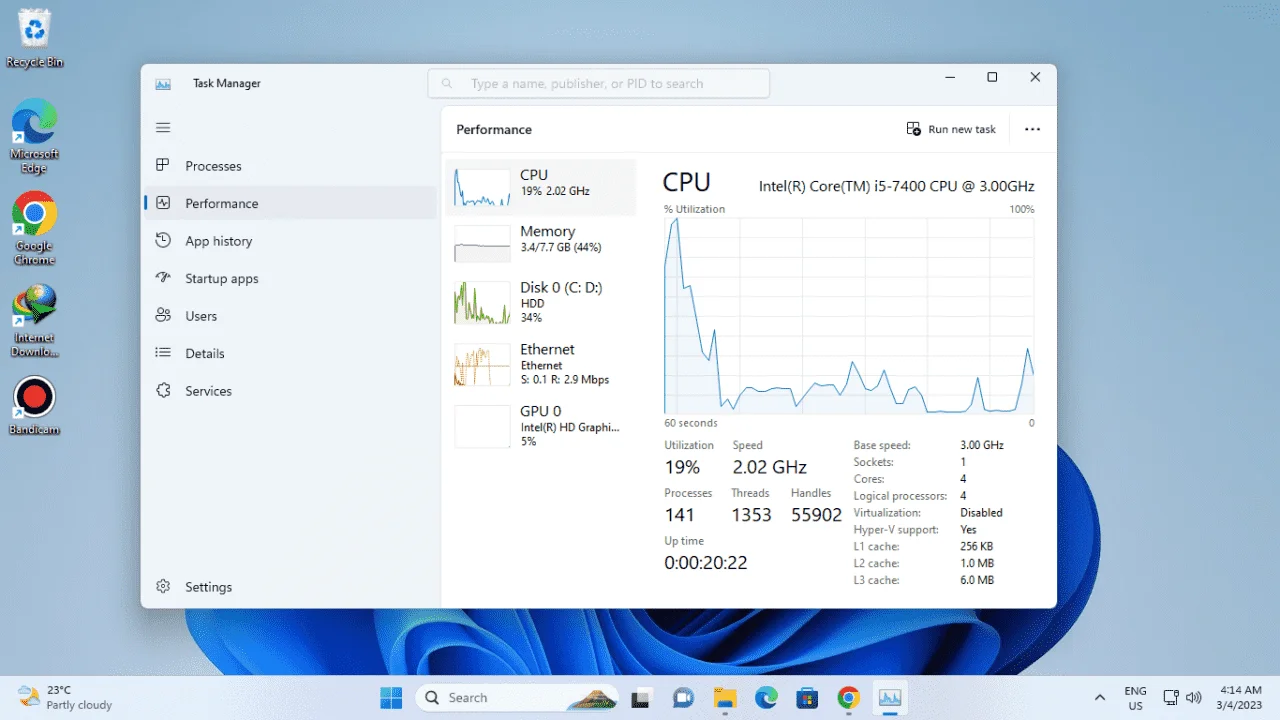Go to Startup apps

coord(290,278)
